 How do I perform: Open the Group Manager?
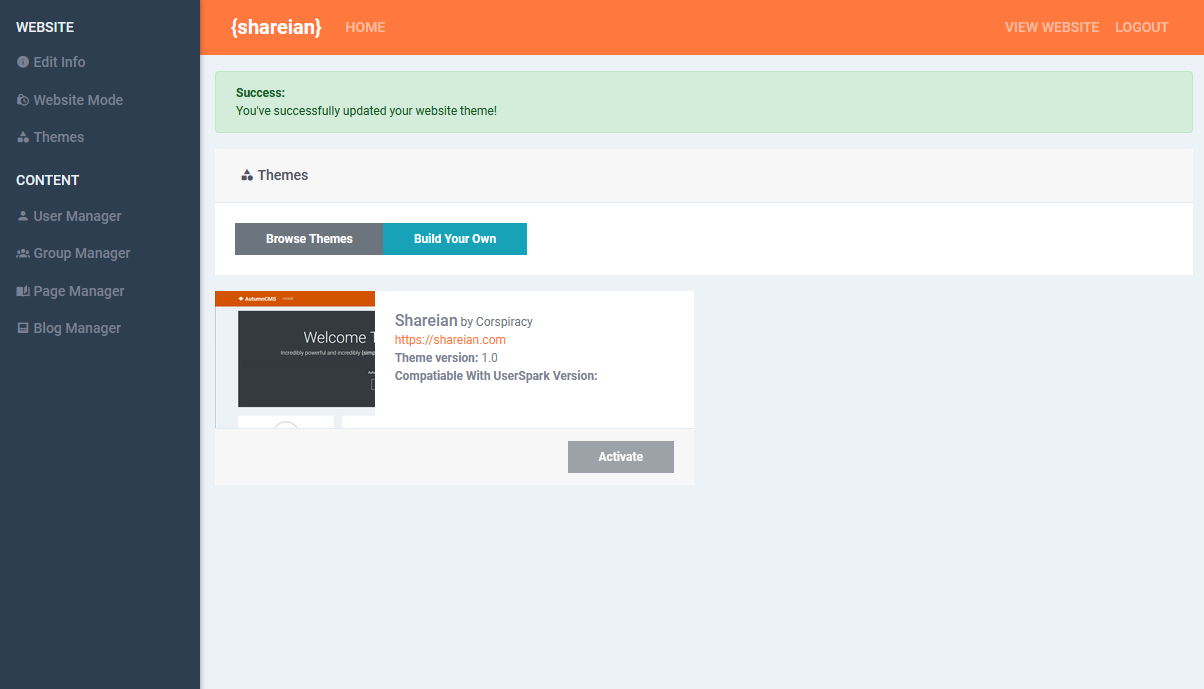click(82, 253)
